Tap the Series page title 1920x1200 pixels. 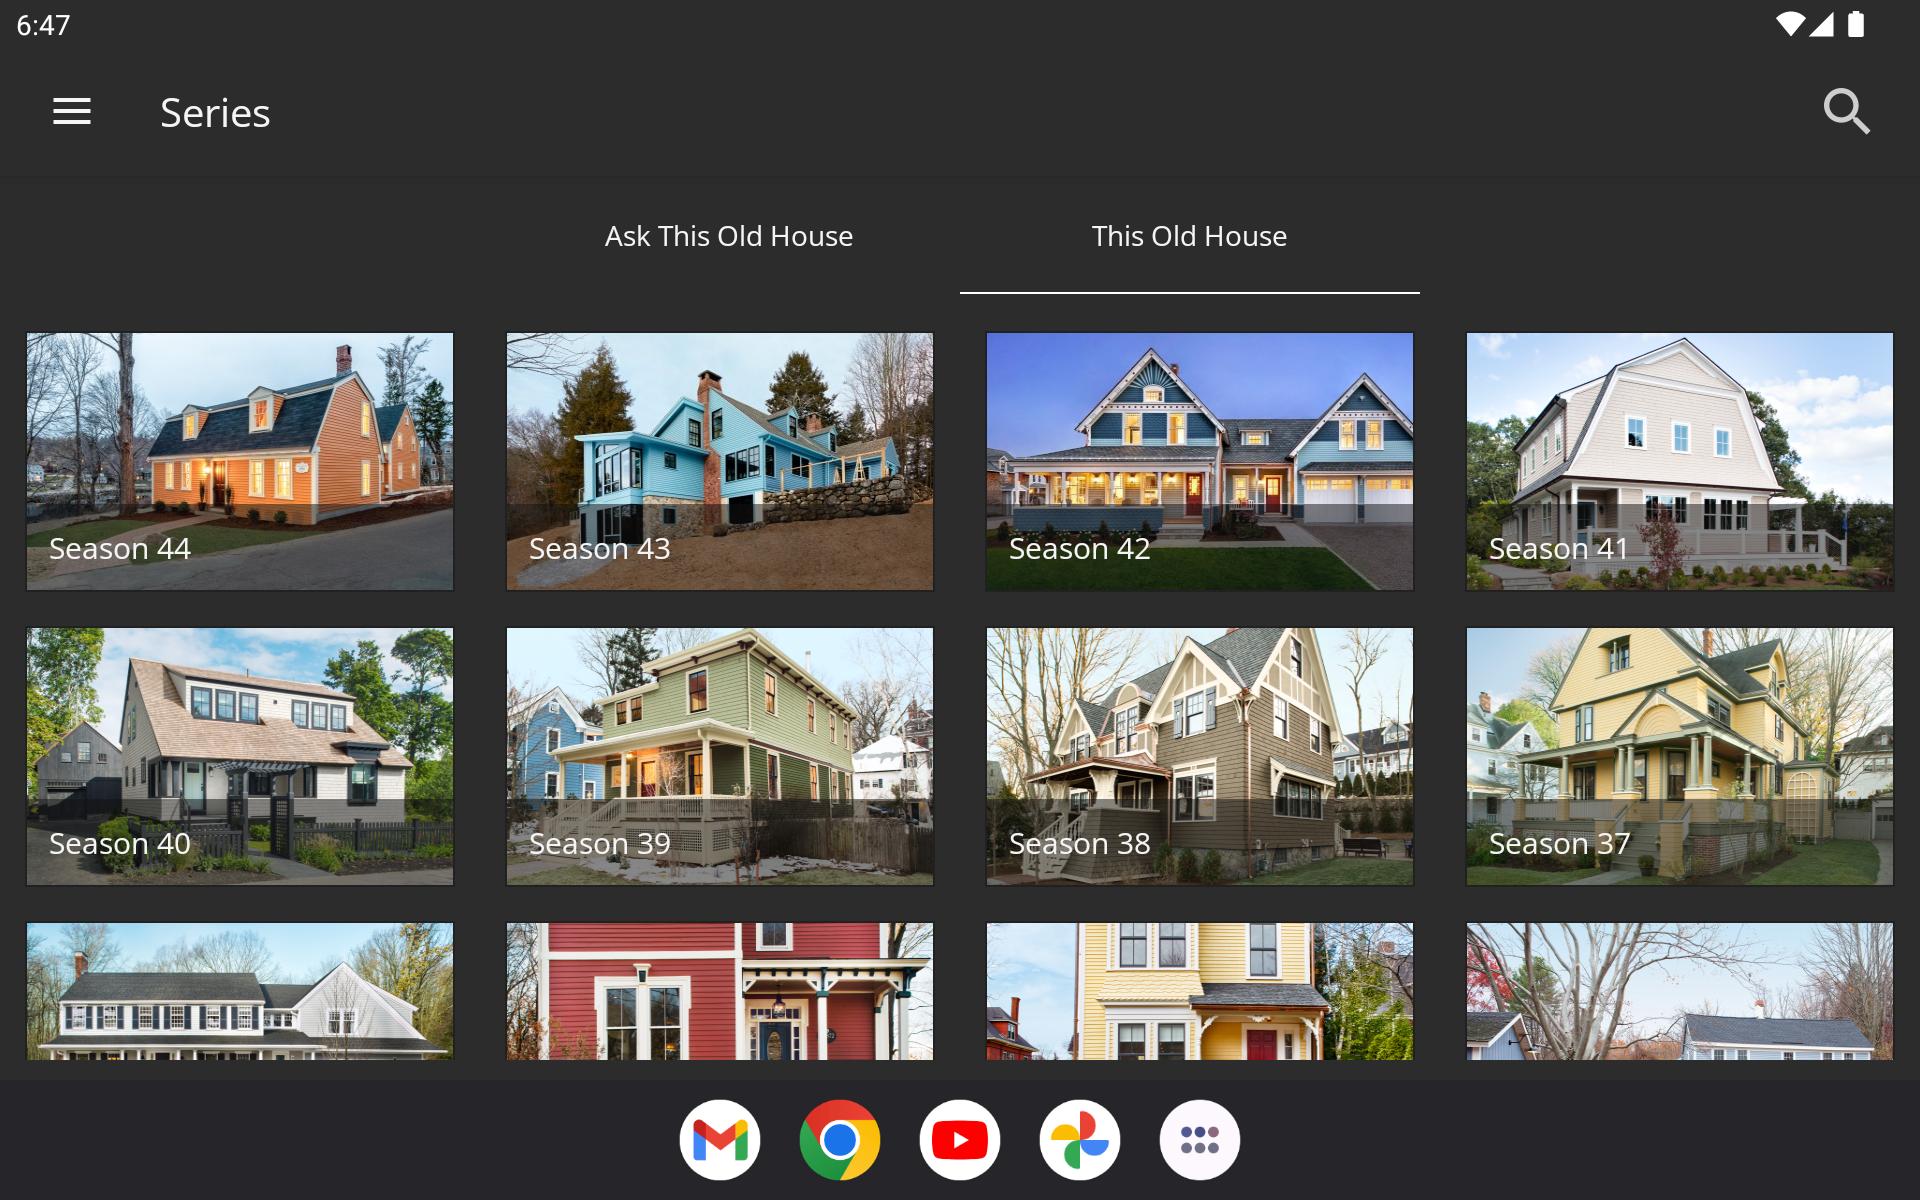[215, 113]
